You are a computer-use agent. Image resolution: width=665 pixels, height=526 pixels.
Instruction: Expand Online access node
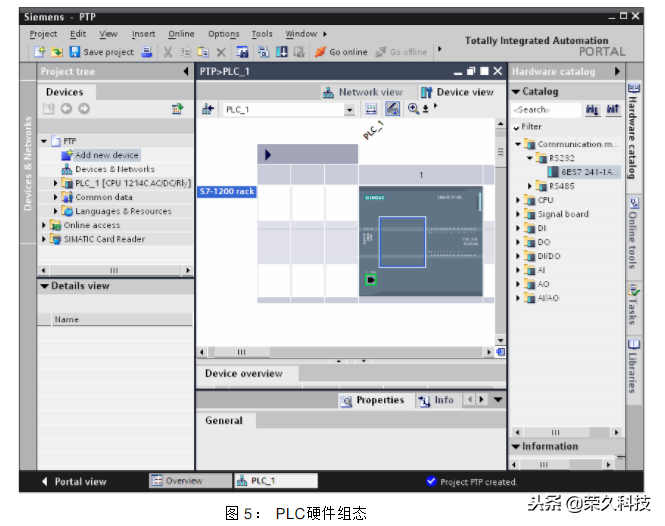pos(44,225)
